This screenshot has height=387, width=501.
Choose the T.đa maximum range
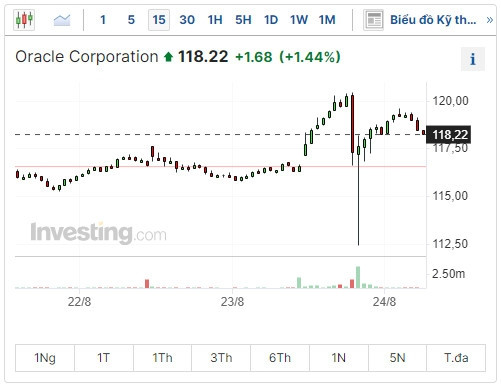pos(456,358)
